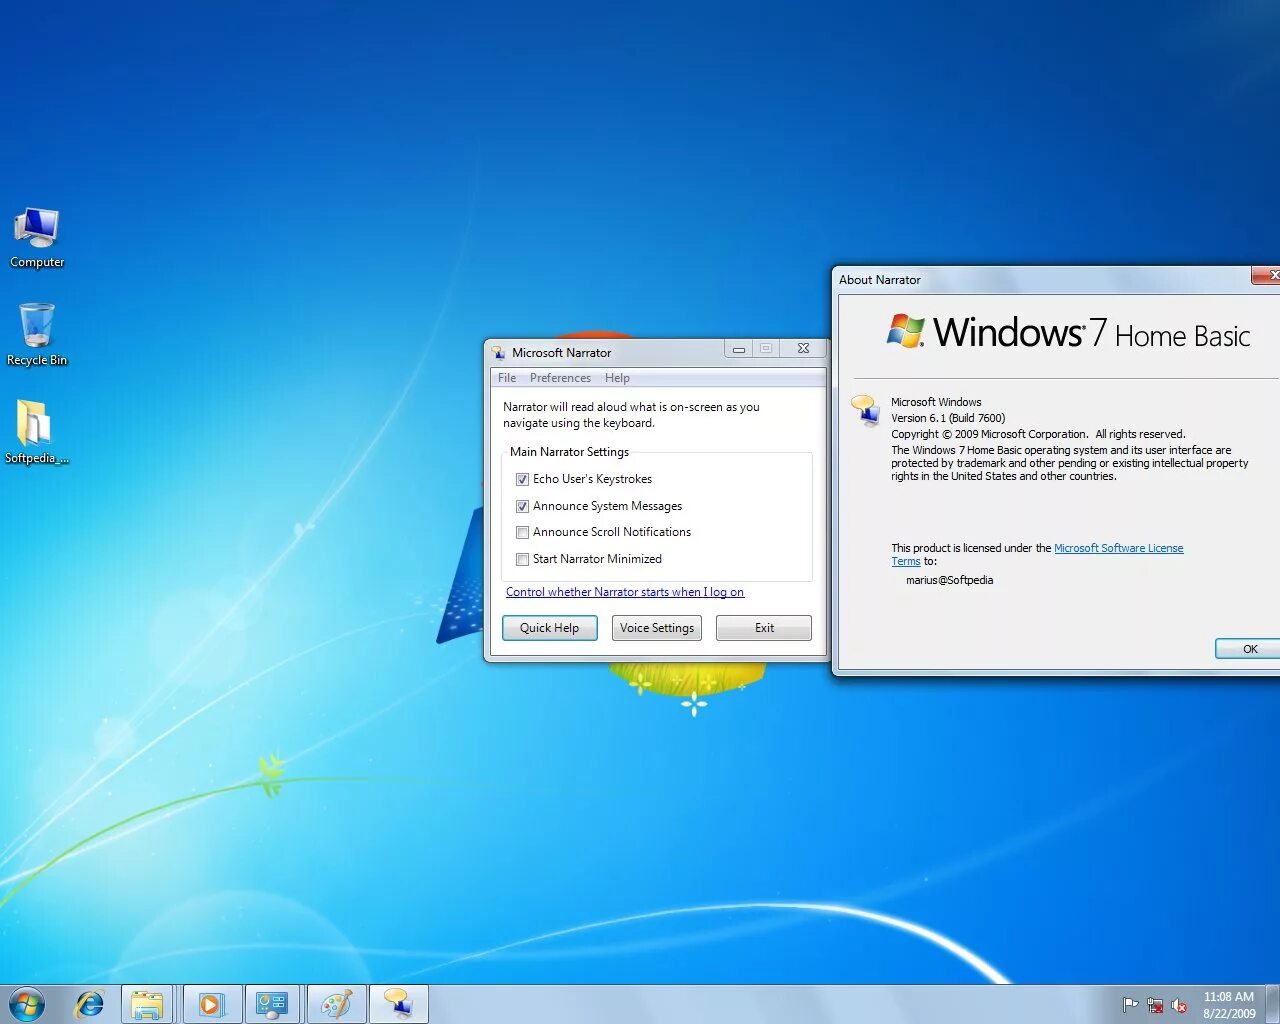Screen dimensions: 1280x1024
Task: Open the Preferences menu in Narrator
Action: tap(560, 378)
